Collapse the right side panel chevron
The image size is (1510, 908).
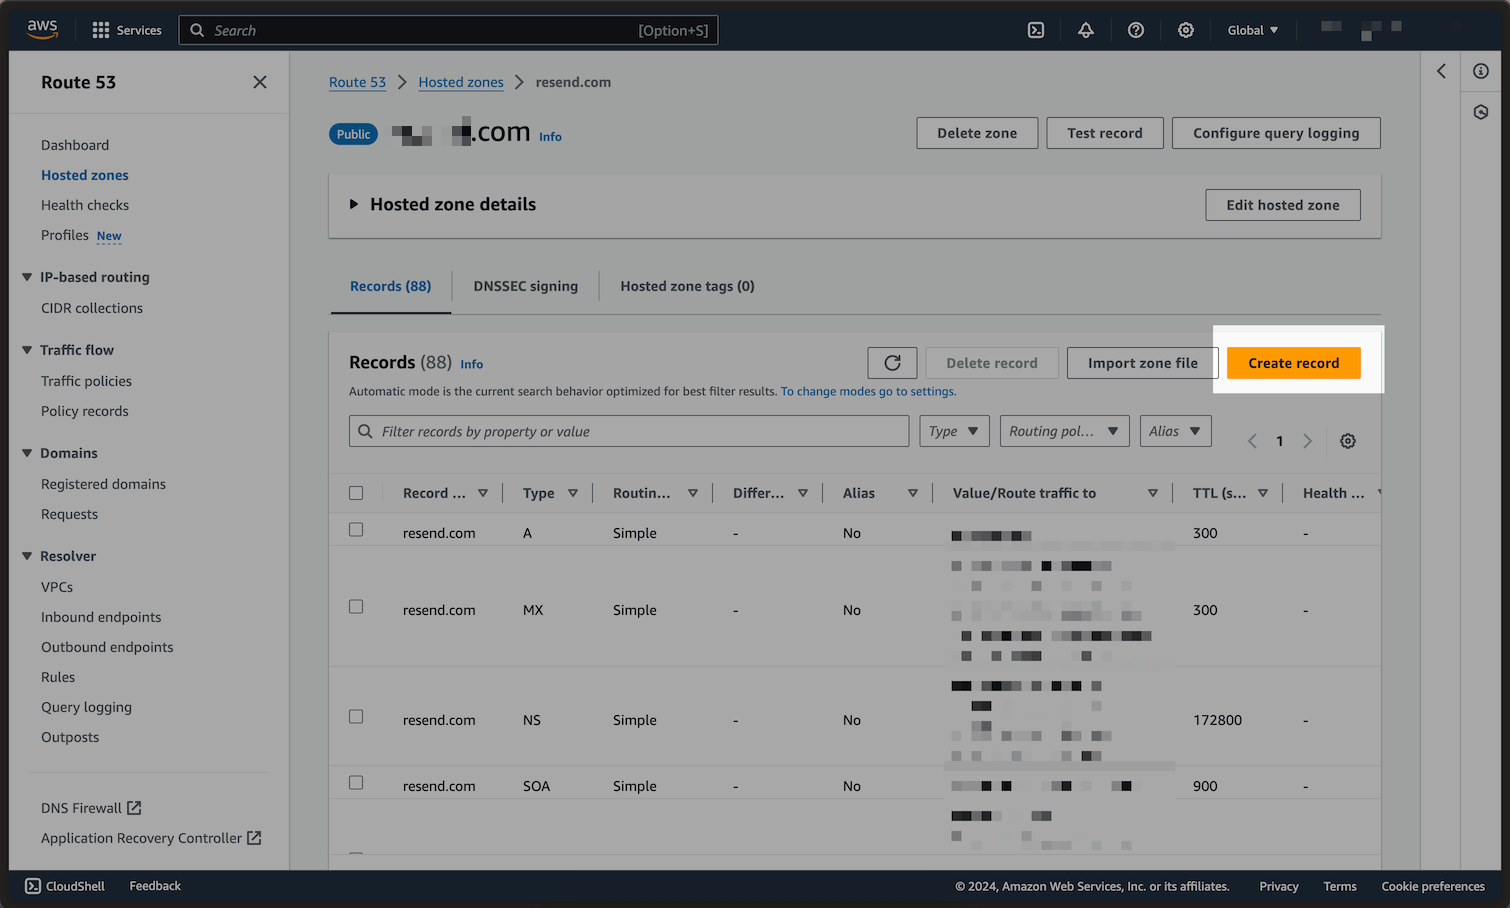point(1441,71)
